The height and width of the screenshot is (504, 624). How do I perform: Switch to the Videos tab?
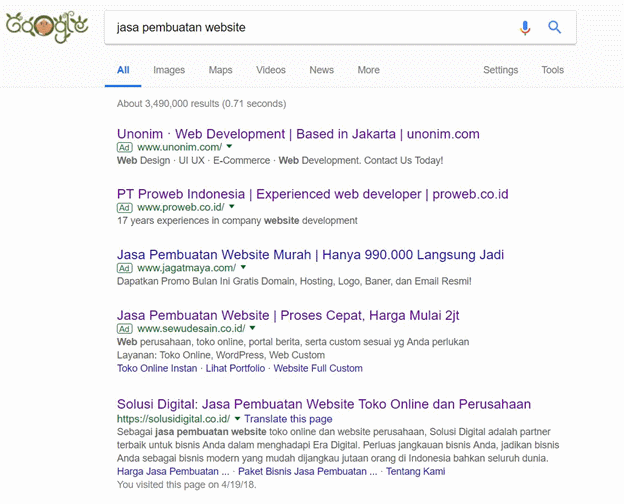[x=271, y=70]
